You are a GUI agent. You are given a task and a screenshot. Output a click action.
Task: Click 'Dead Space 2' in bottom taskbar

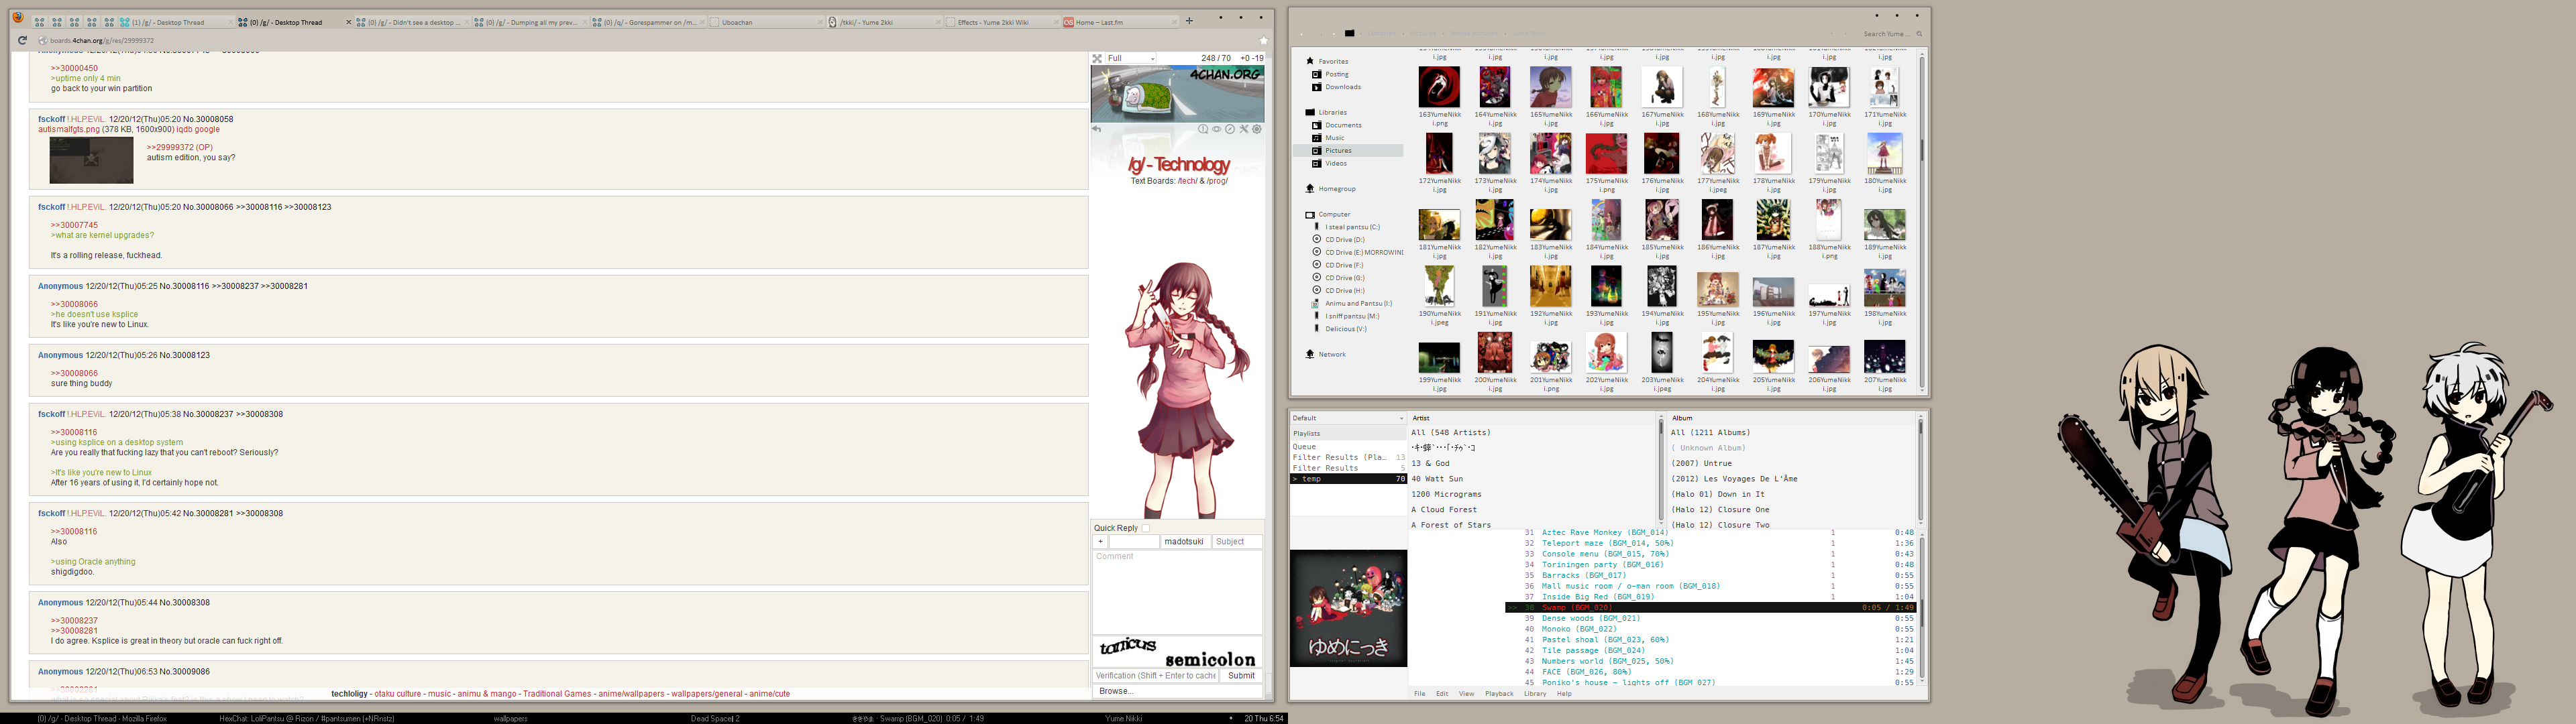[x=715, y=718]
